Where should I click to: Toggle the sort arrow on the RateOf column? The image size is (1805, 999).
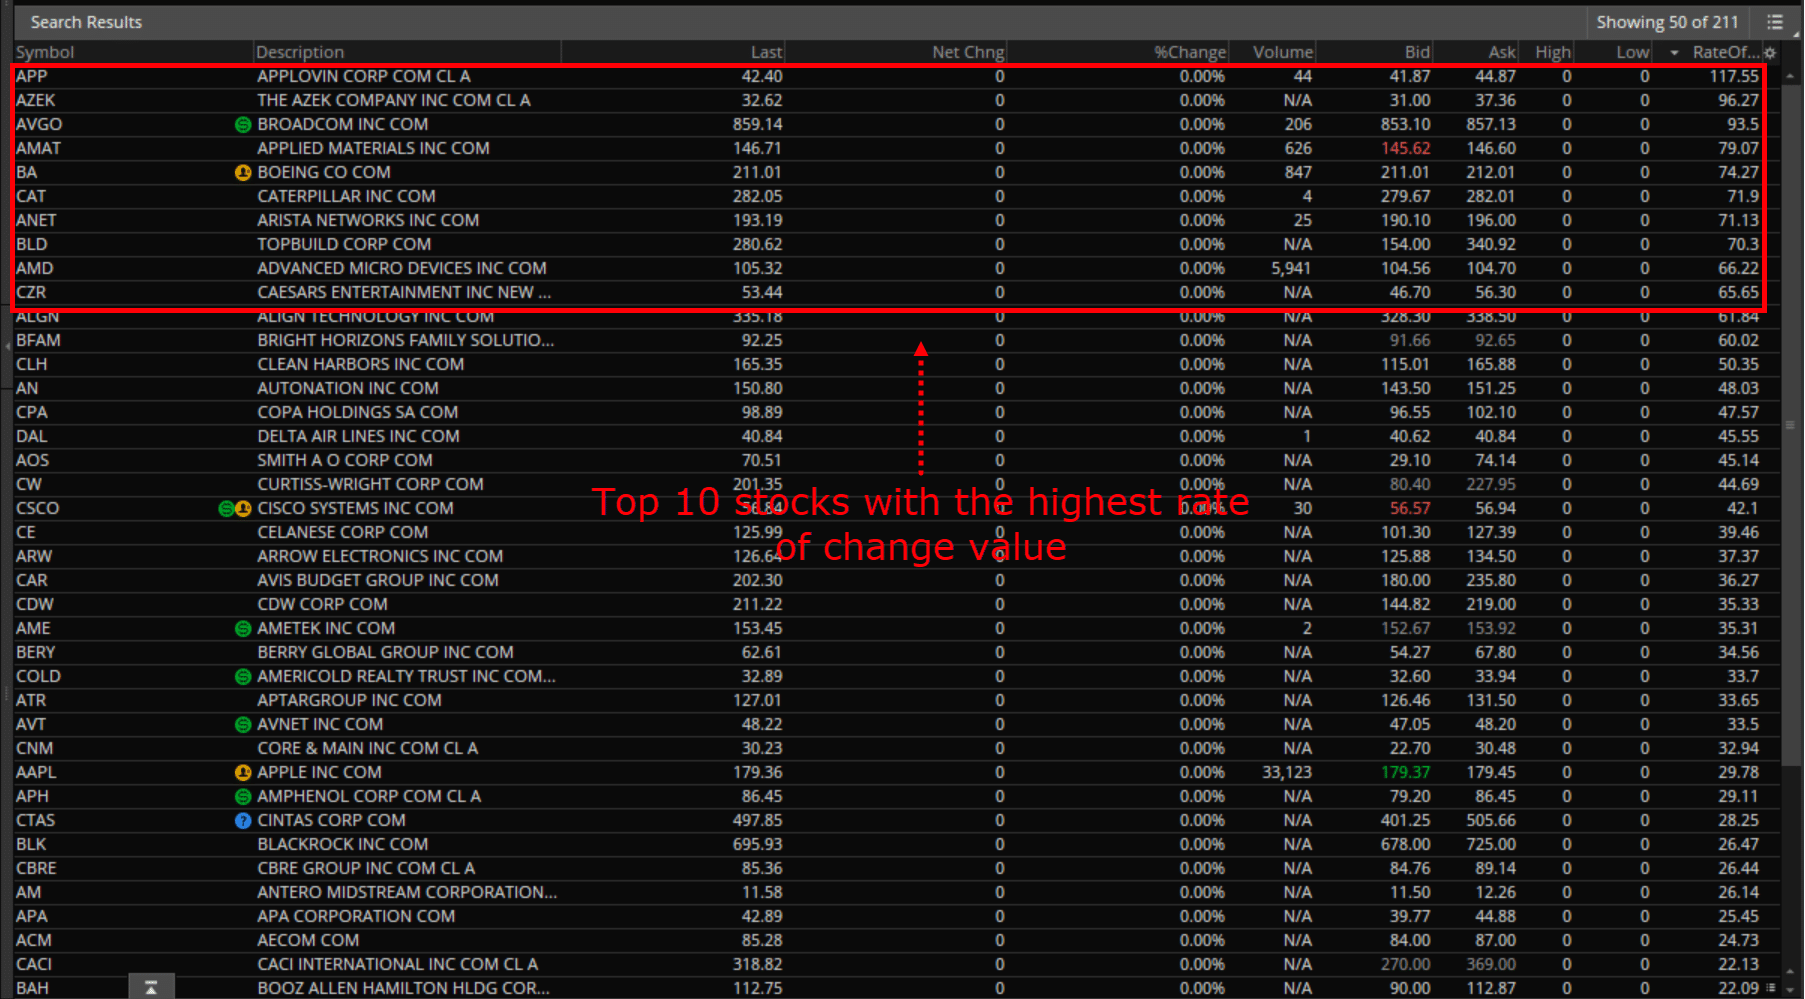1674,53
